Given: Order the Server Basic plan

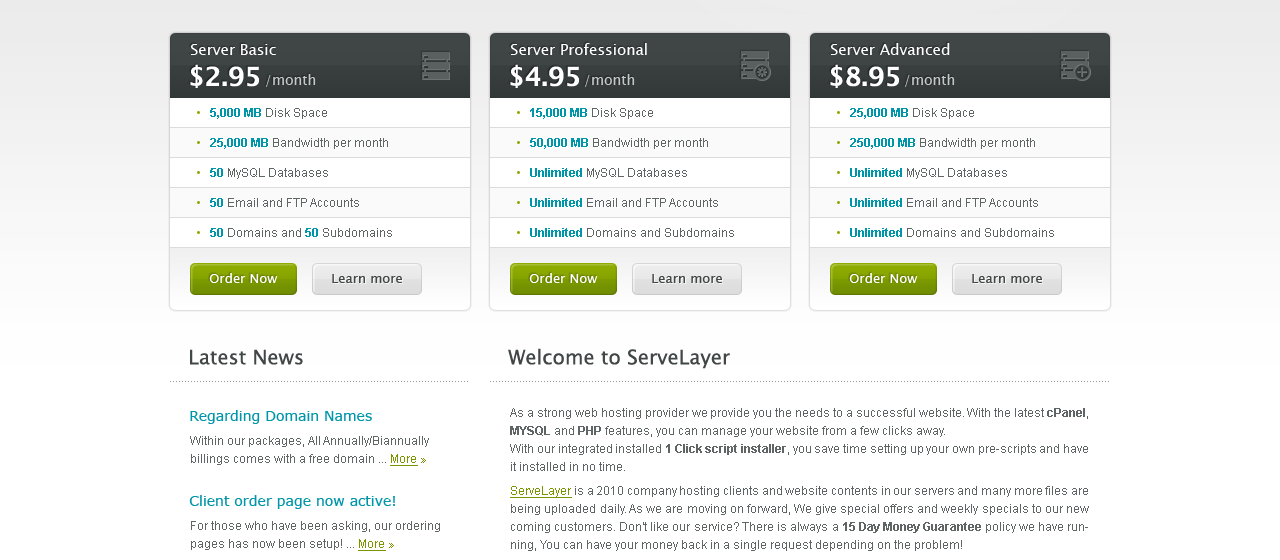Looking at the screenshot, I should (x=243, y=279).
